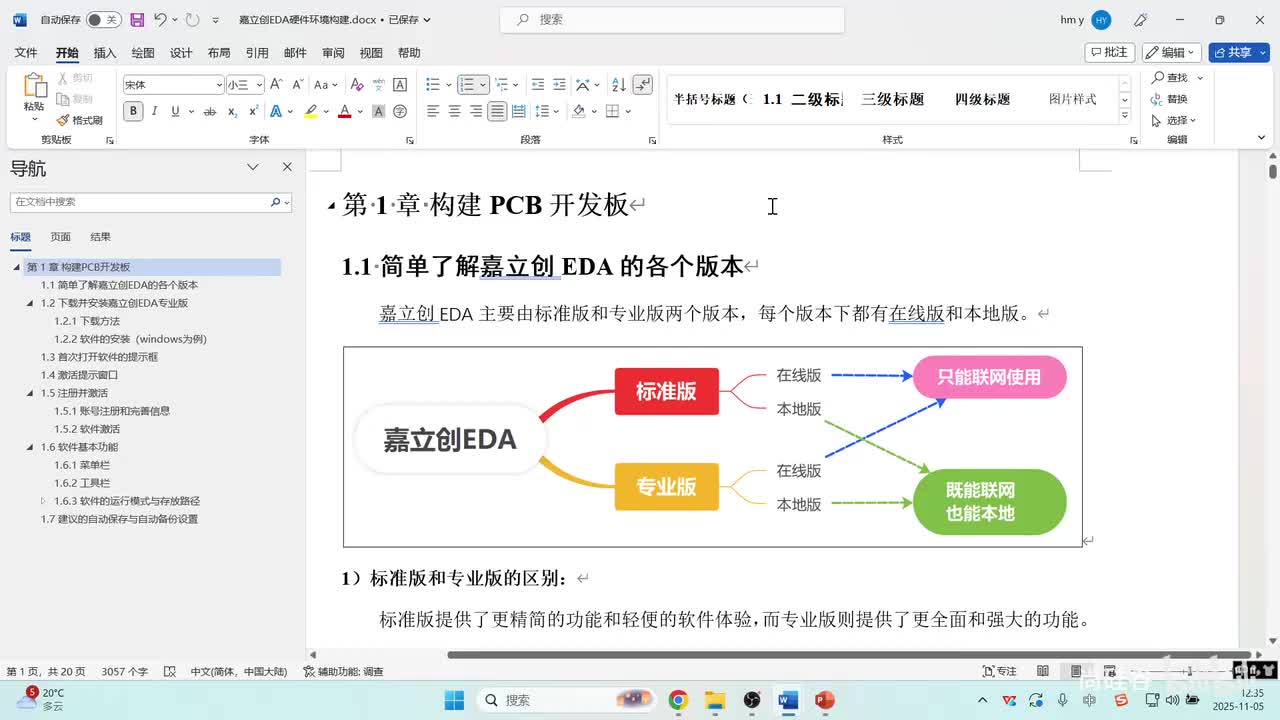Screen dimensions: 1280x720
Task: Apply the 三级标题 style
Action: [893, 99]
